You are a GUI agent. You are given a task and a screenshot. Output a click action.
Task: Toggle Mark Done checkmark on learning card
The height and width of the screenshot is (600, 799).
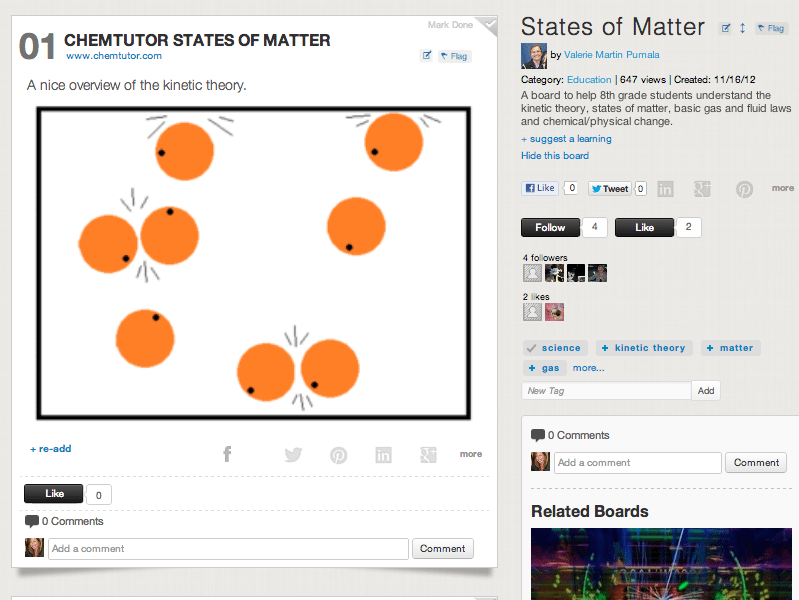(489, 24)
